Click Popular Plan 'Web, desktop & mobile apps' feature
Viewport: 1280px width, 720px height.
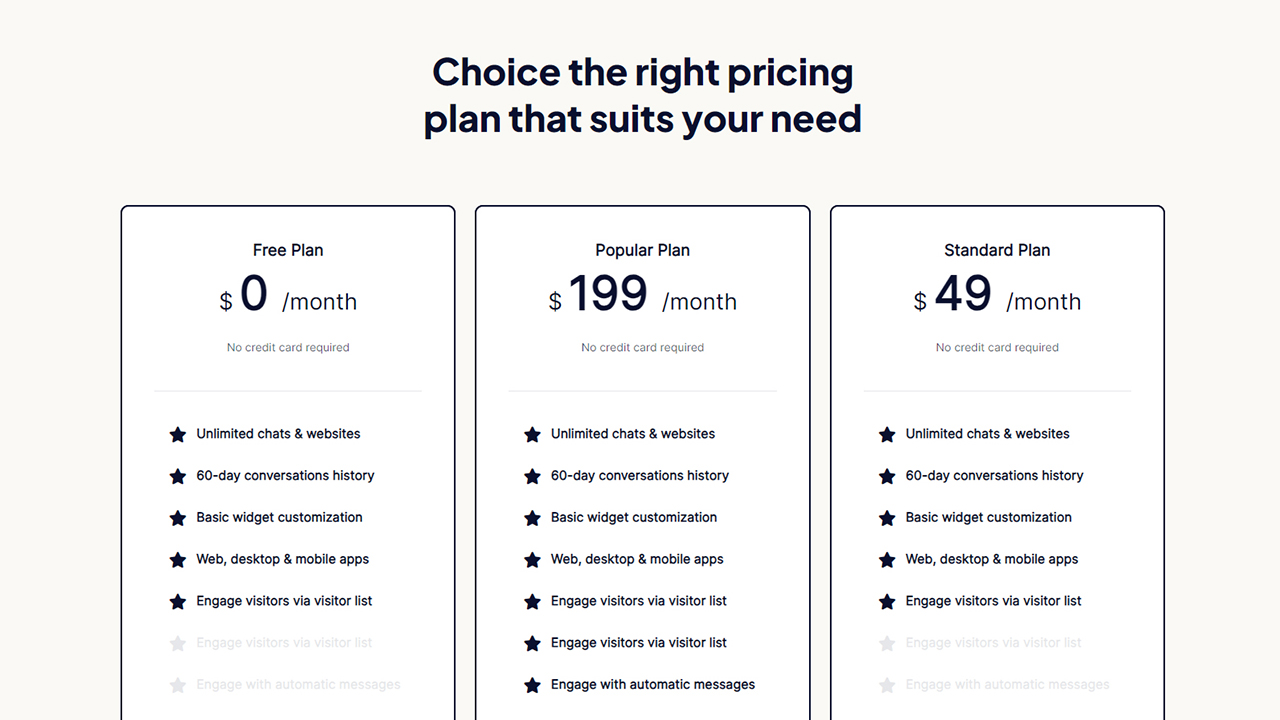[637, 559]
